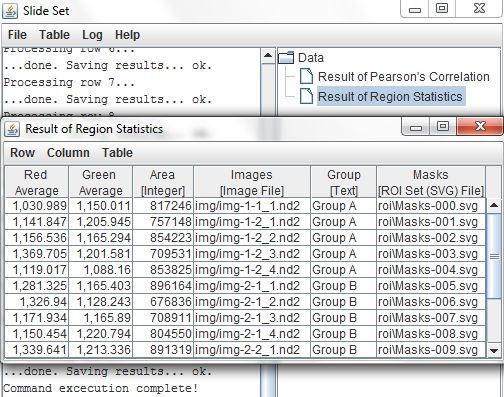Click Area cell 817246
The image size is (504, 397).
(163, 206)
